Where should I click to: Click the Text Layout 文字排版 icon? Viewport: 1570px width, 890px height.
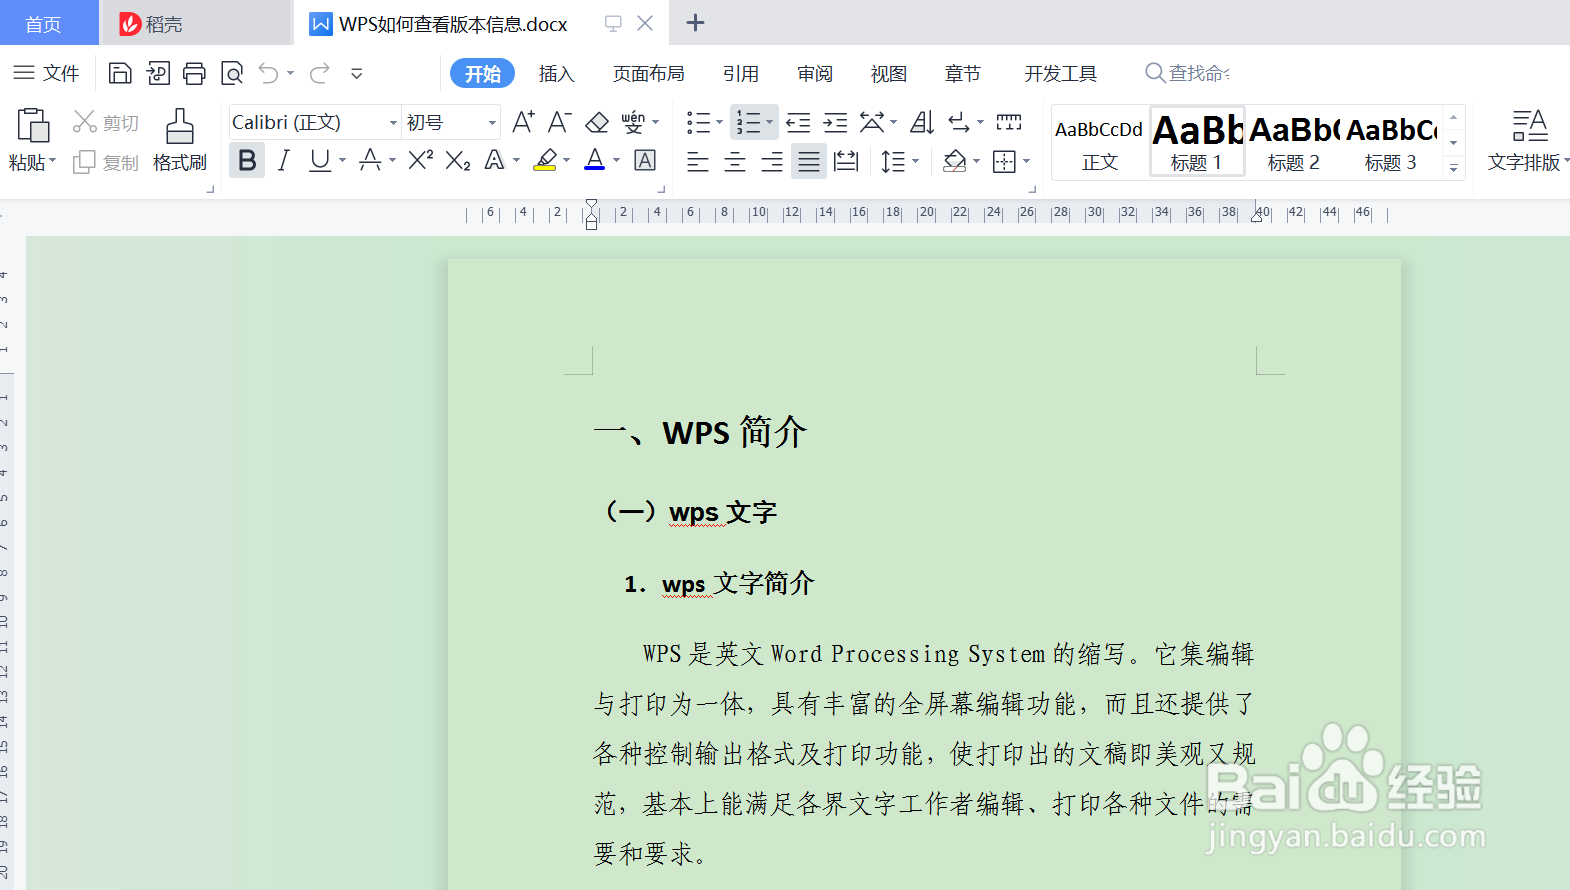pyautogui.click(x=1529, y=126)
